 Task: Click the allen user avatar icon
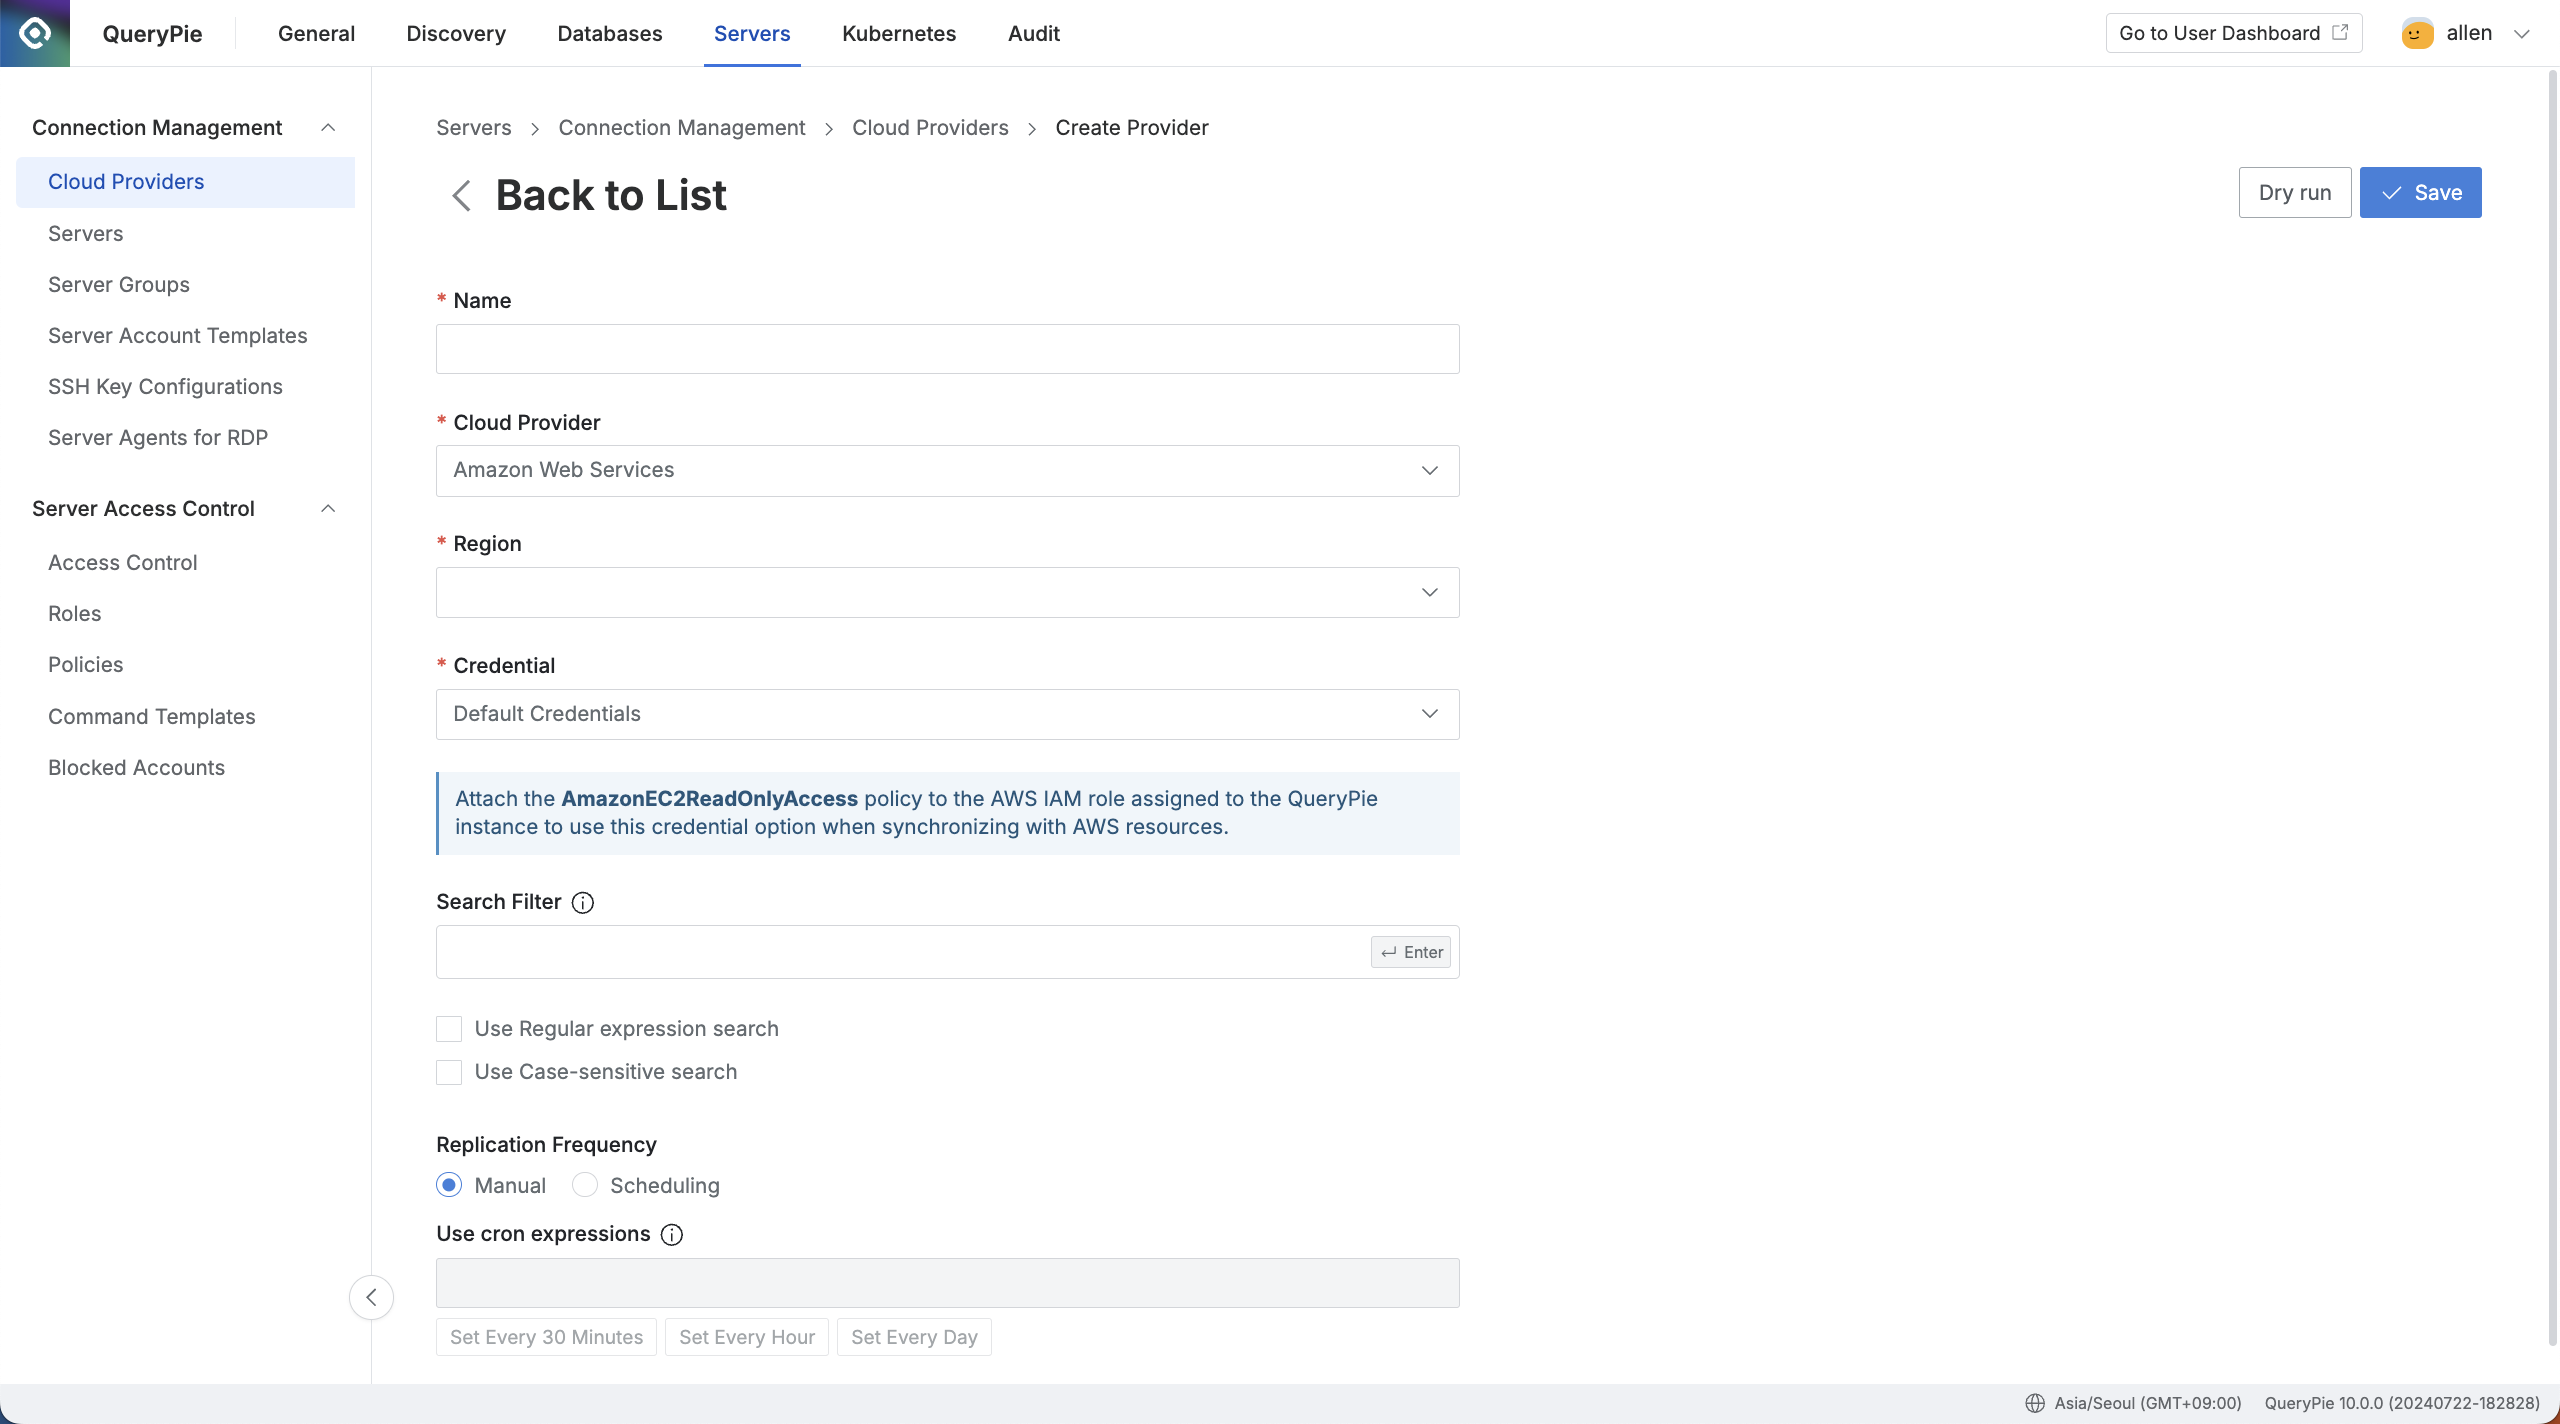coord(2417,33)
